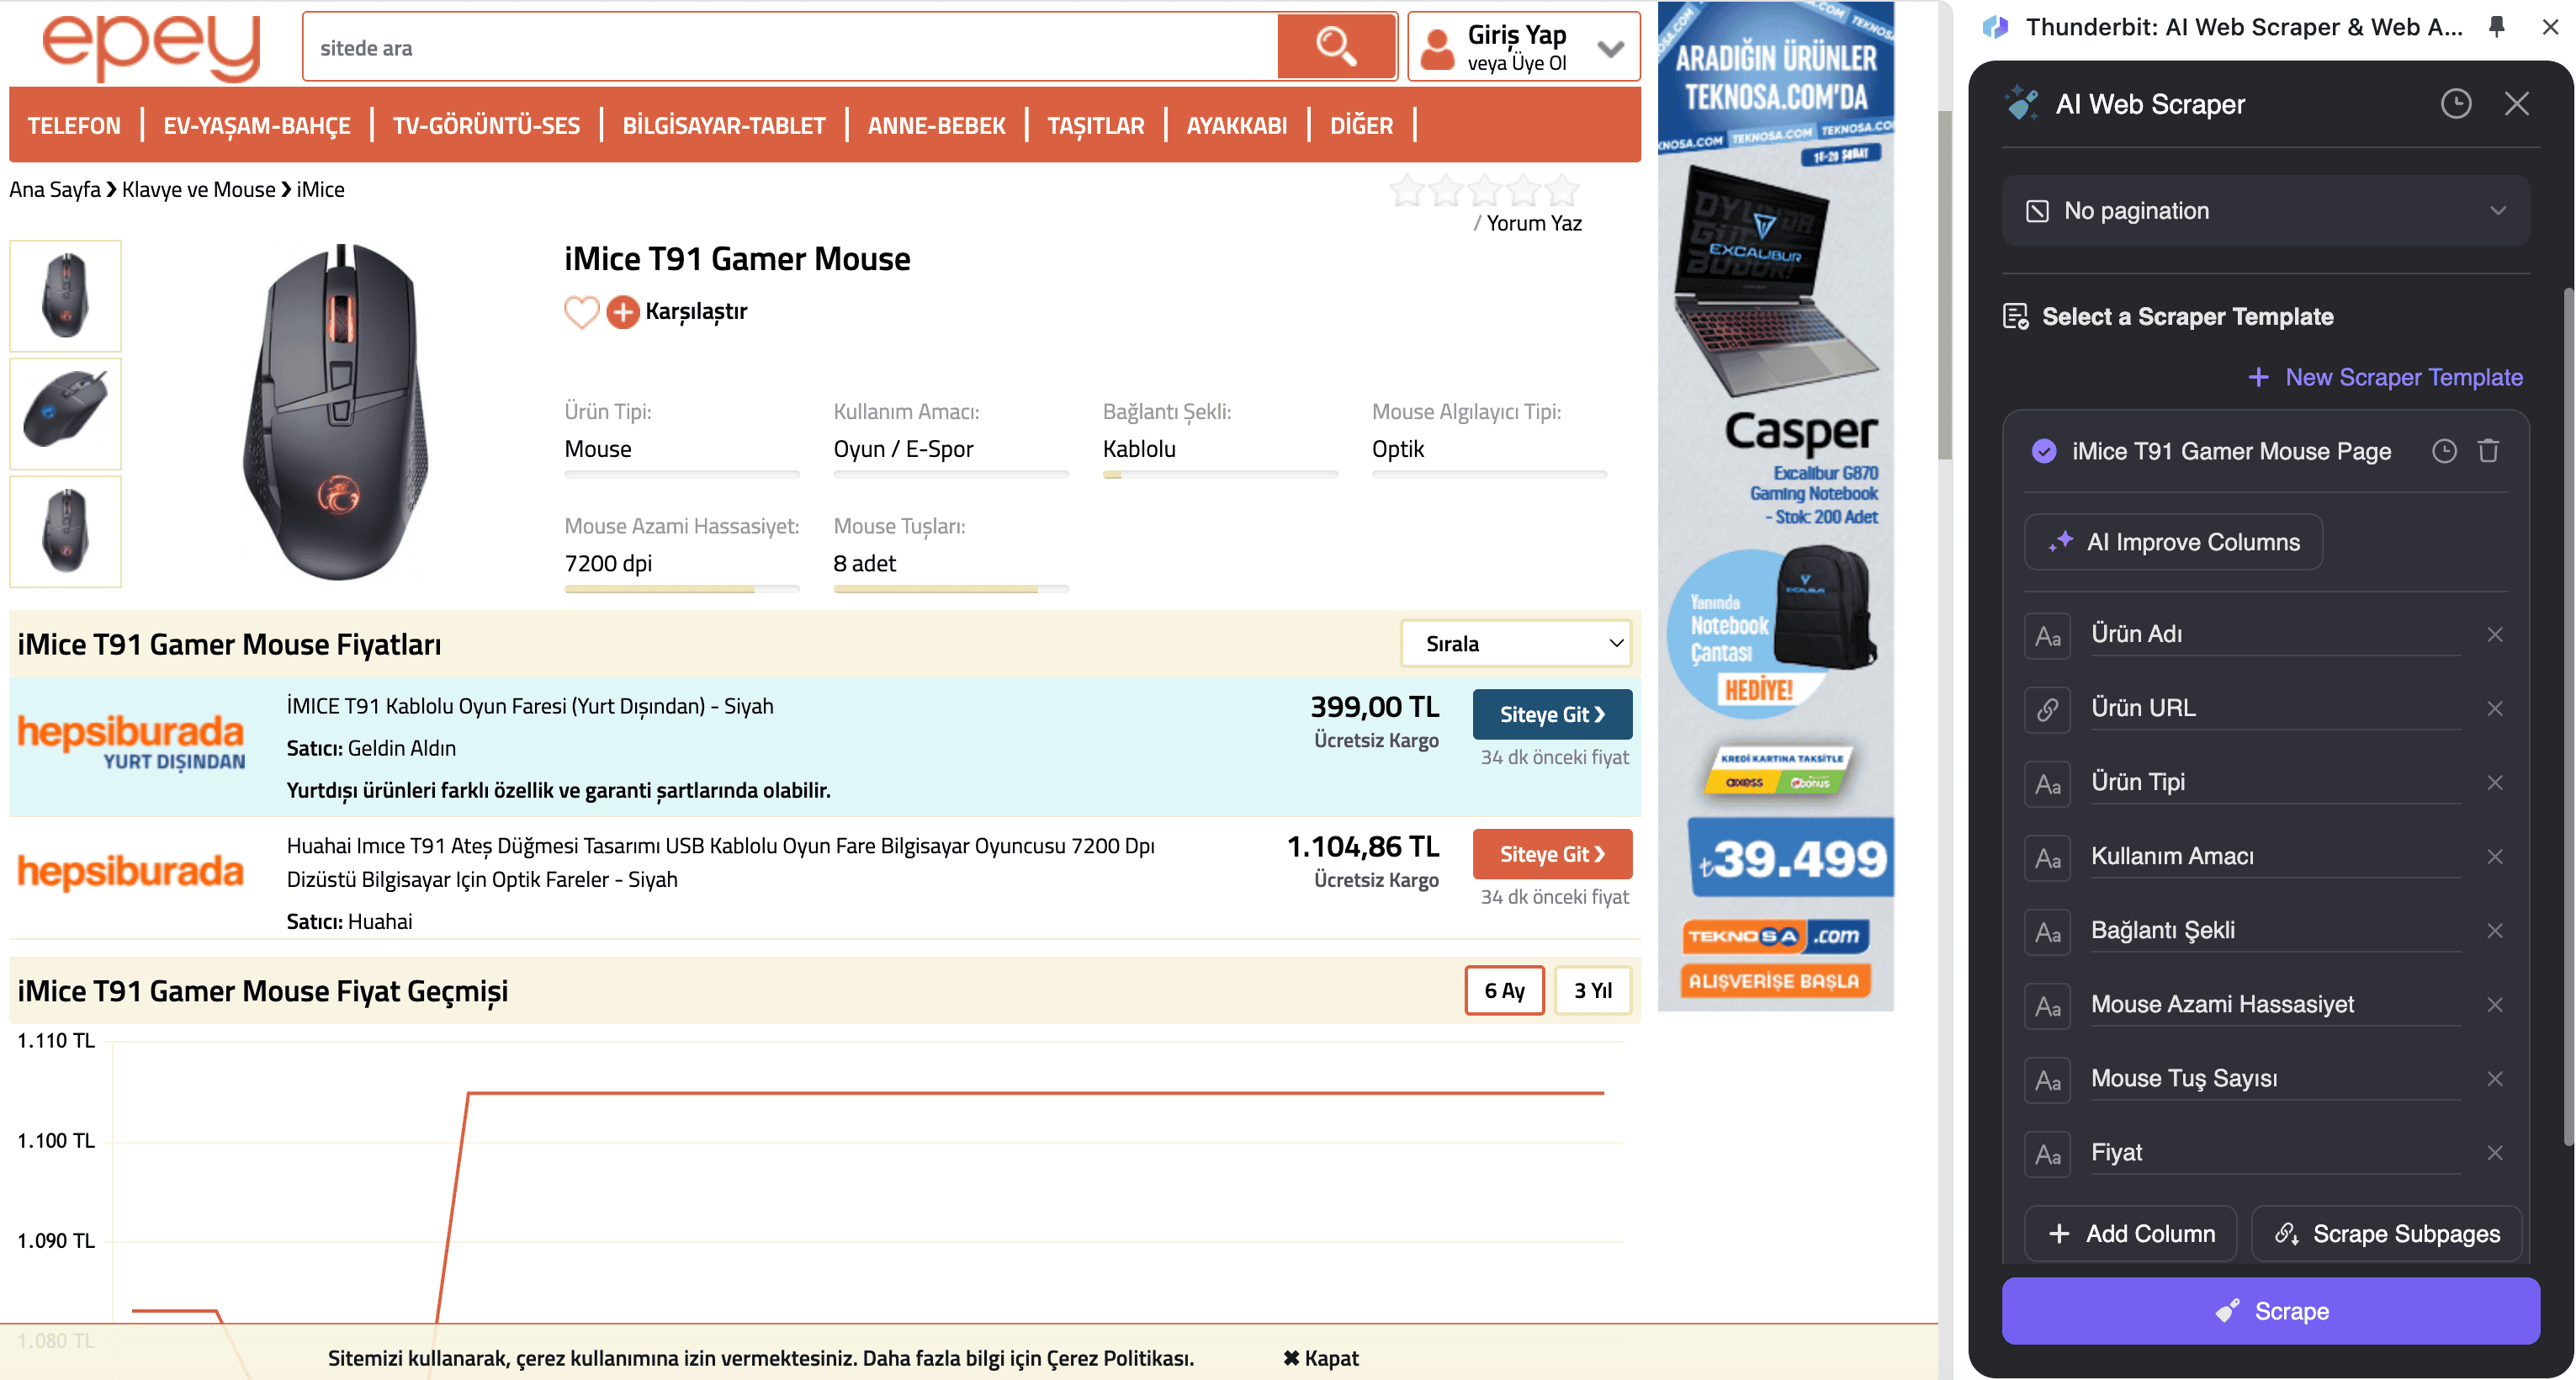Select iMice T91 Gamer Mouse Page template
Viewport: 2576px width, 1380px height.
[2230, 451]
